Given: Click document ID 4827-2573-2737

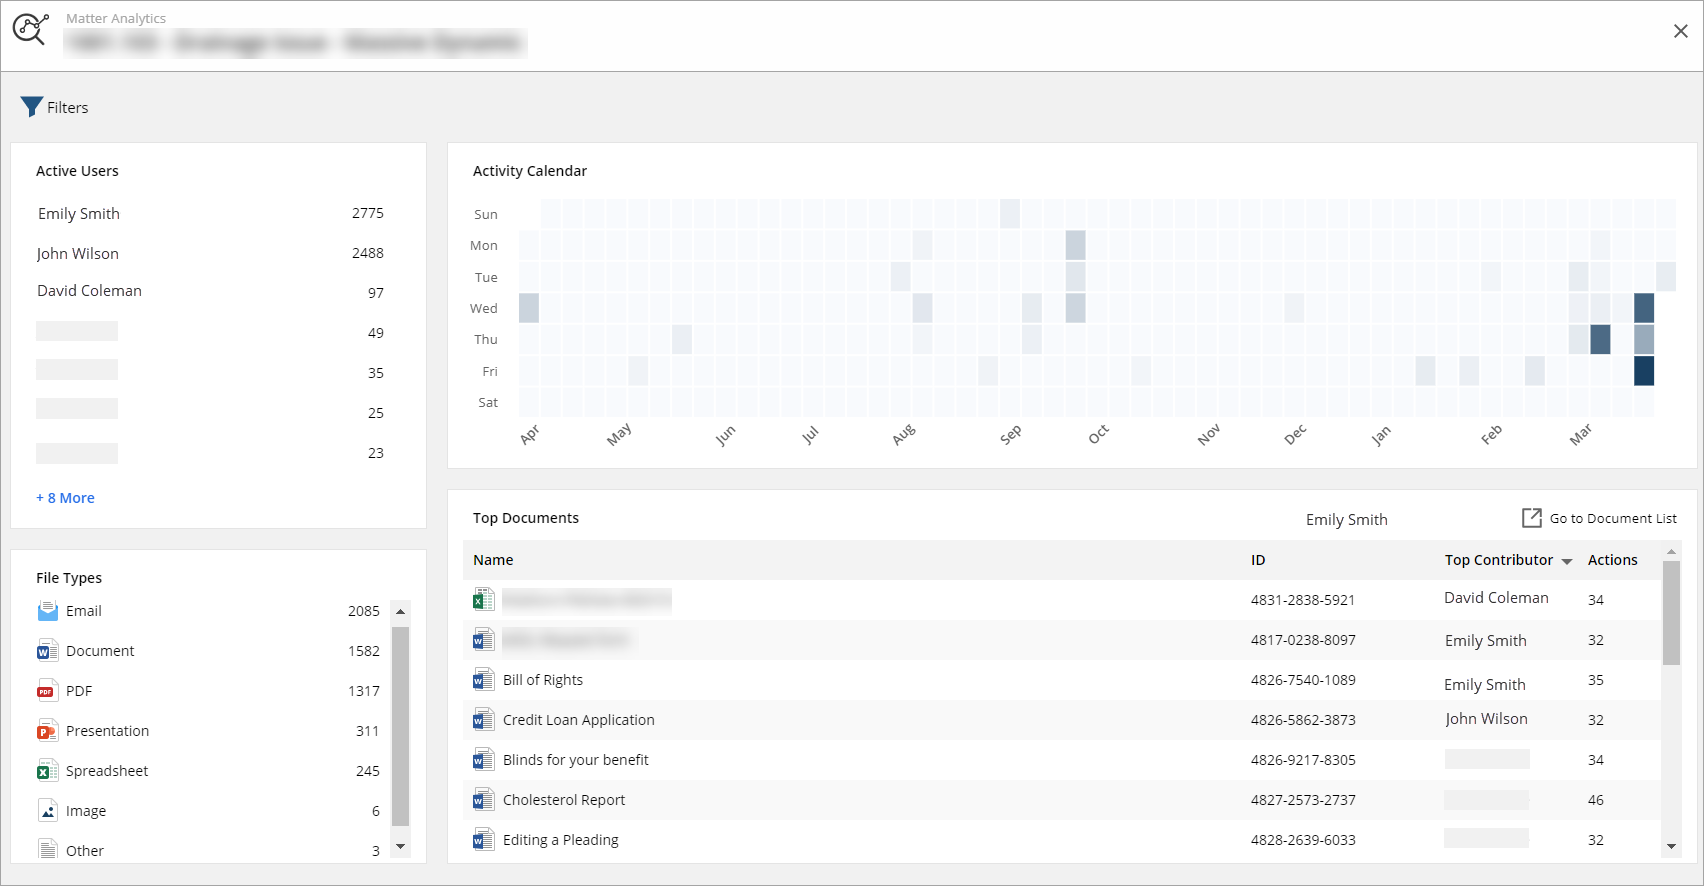Looking at the screenshot, I should (1303, 800).
